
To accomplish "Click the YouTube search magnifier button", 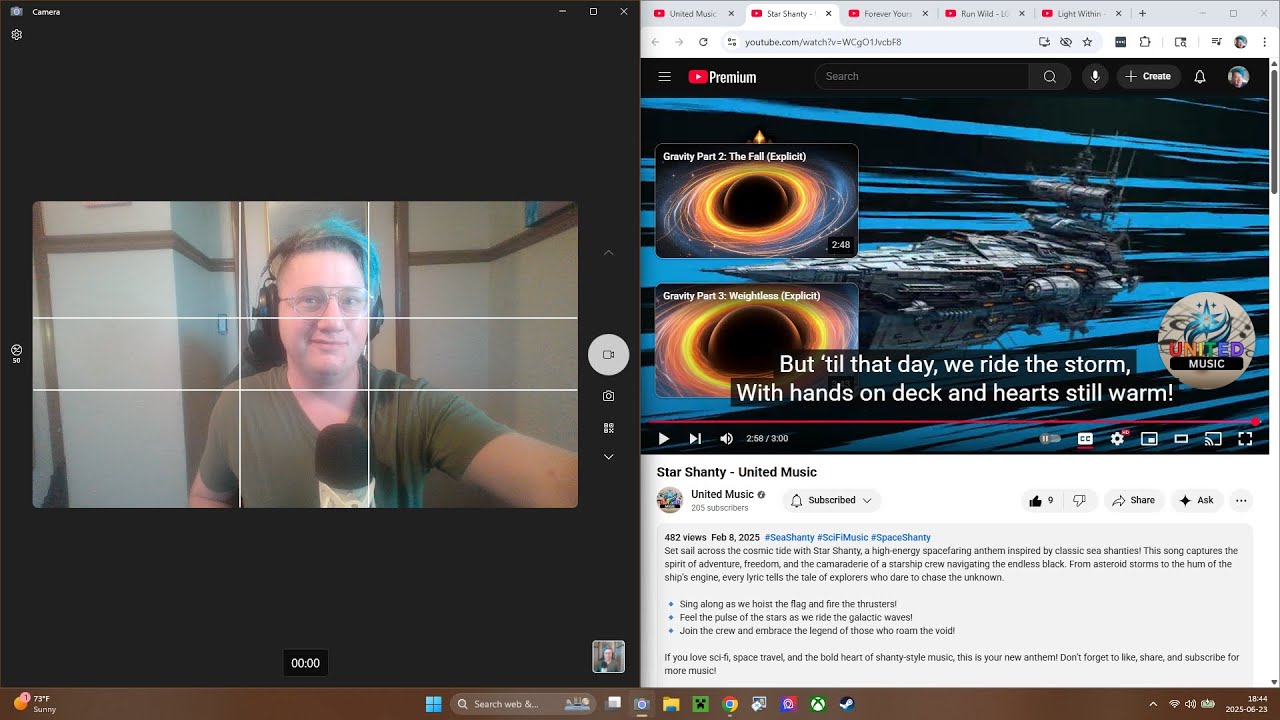I will tap(1049, 76).
